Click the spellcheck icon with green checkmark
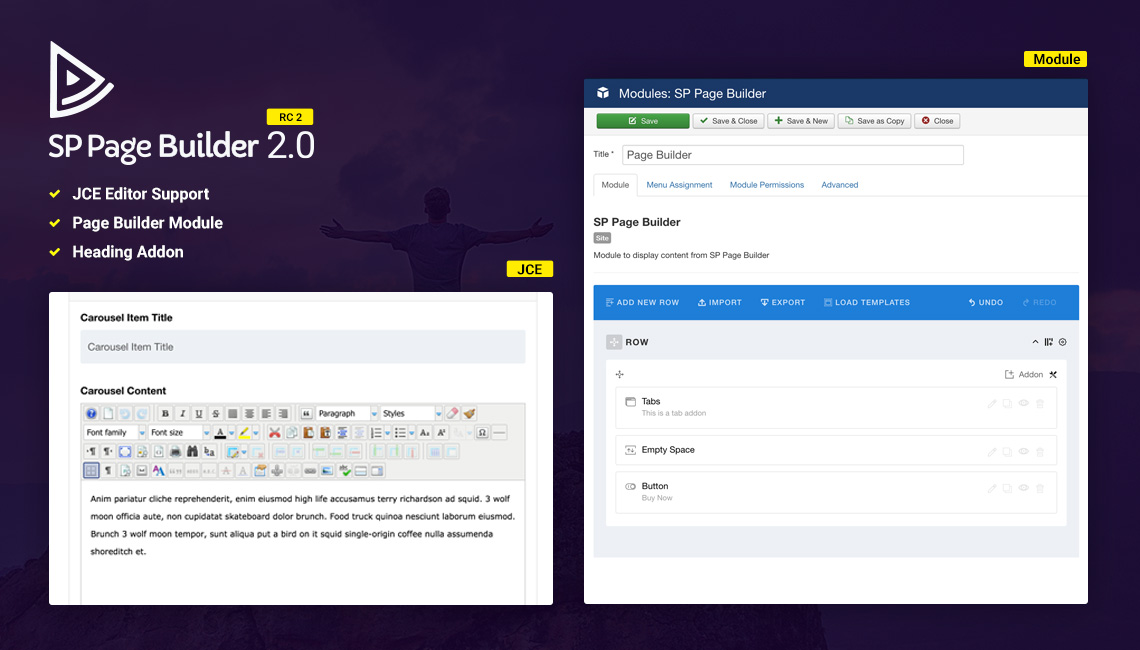This screenshot has height=650, width=1140. pyautogui.click(x=345, y=471)
